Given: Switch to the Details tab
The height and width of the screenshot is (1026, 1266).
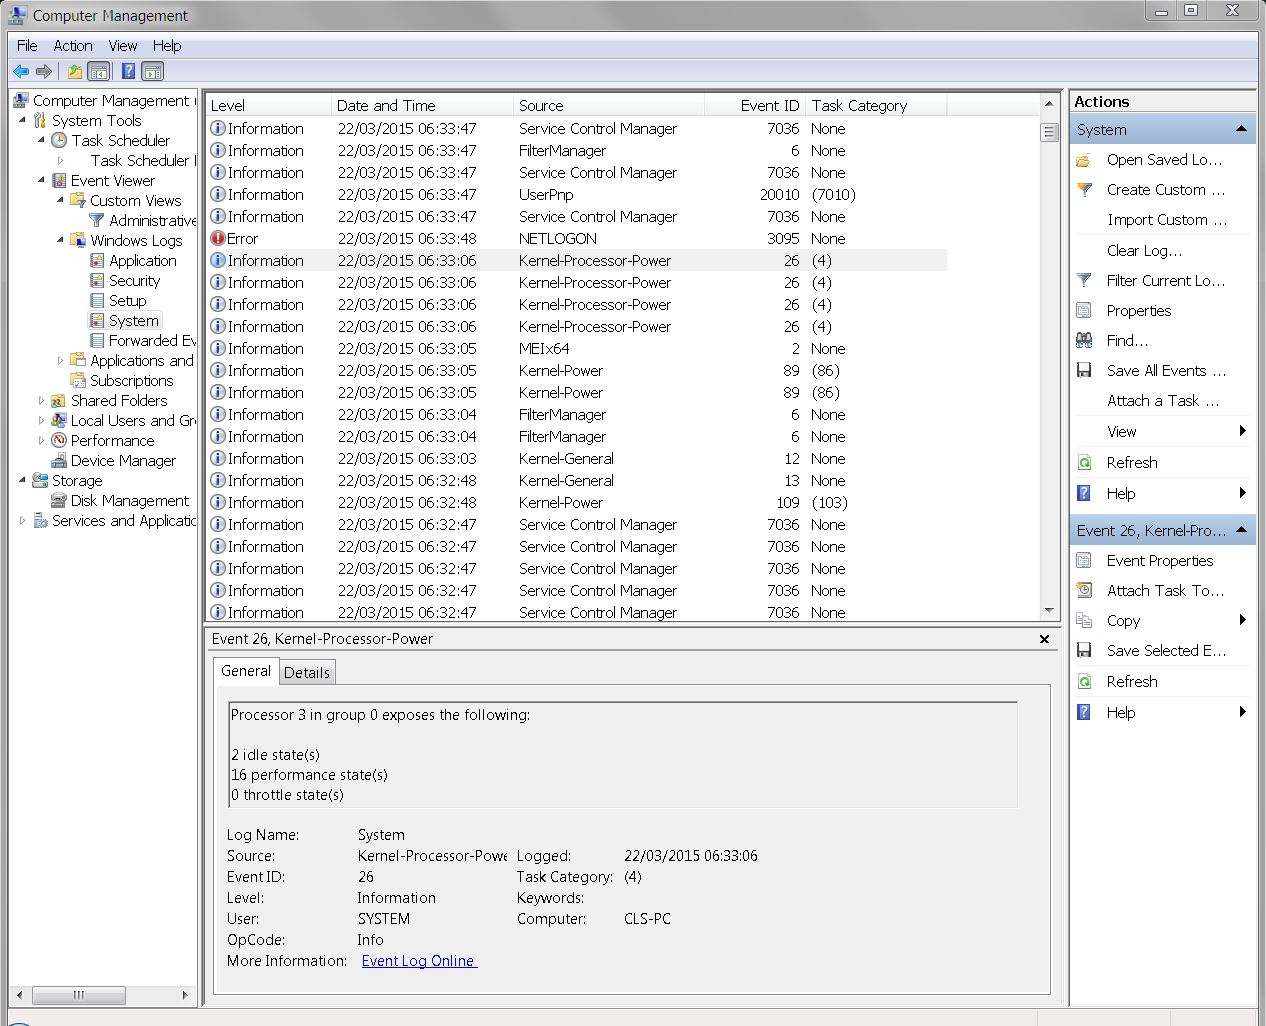Looking at the screenshot, I should [307, 672].
